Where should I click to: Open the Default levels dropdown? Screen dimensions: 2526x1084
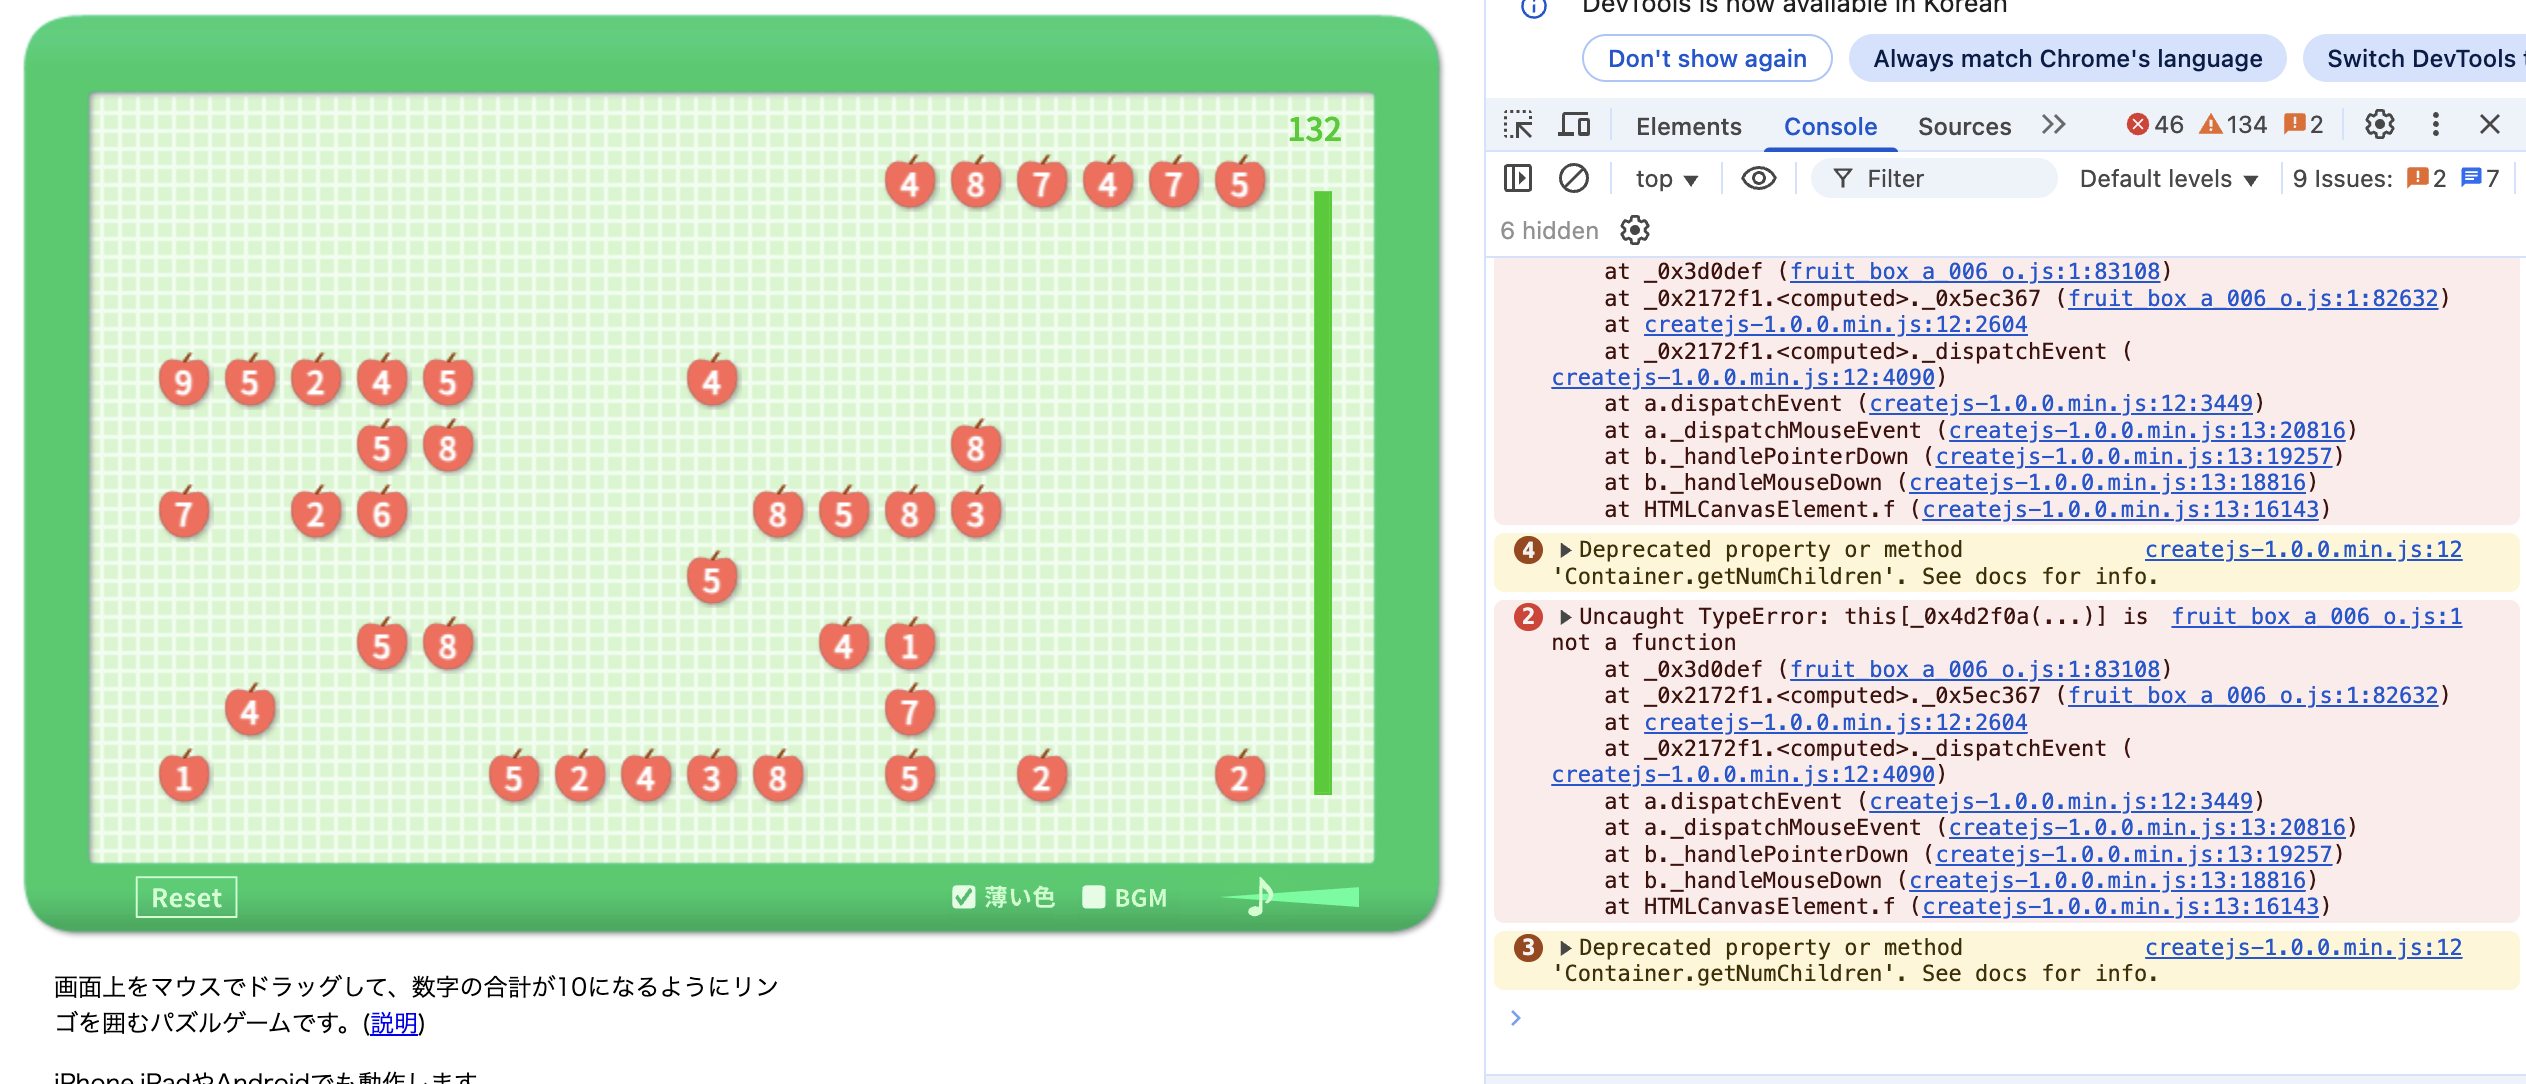pos(2168,179)
